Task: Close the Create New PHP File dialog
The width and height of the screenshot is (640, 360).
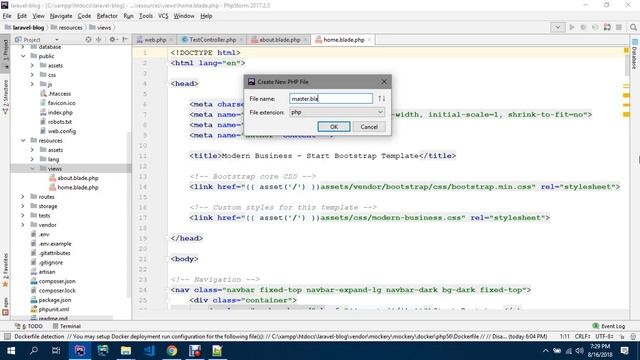Action: click(384, 82)
